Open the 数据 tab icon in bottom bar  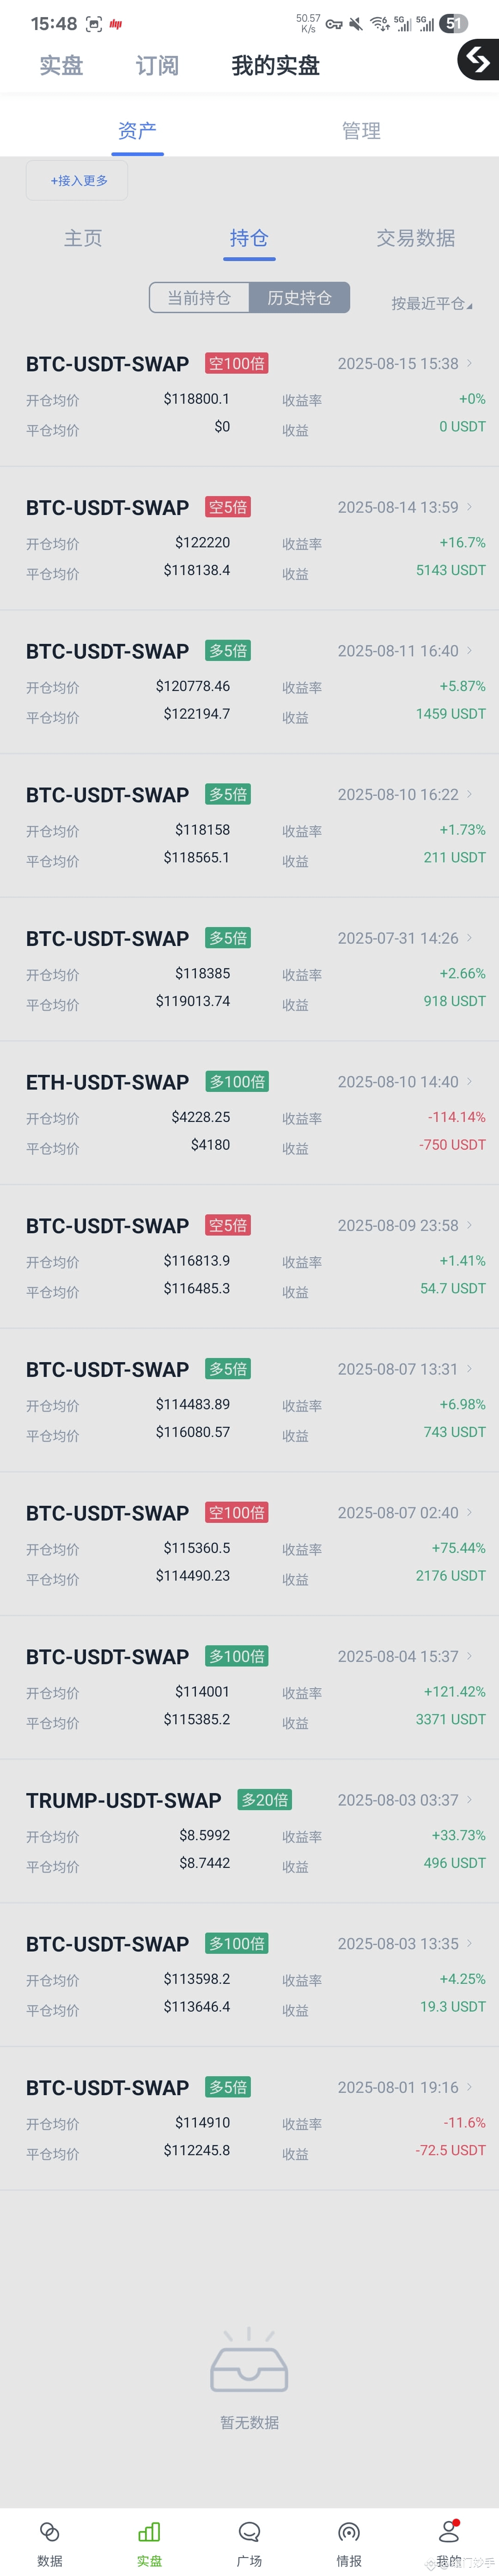click(x=49, y=2531)
